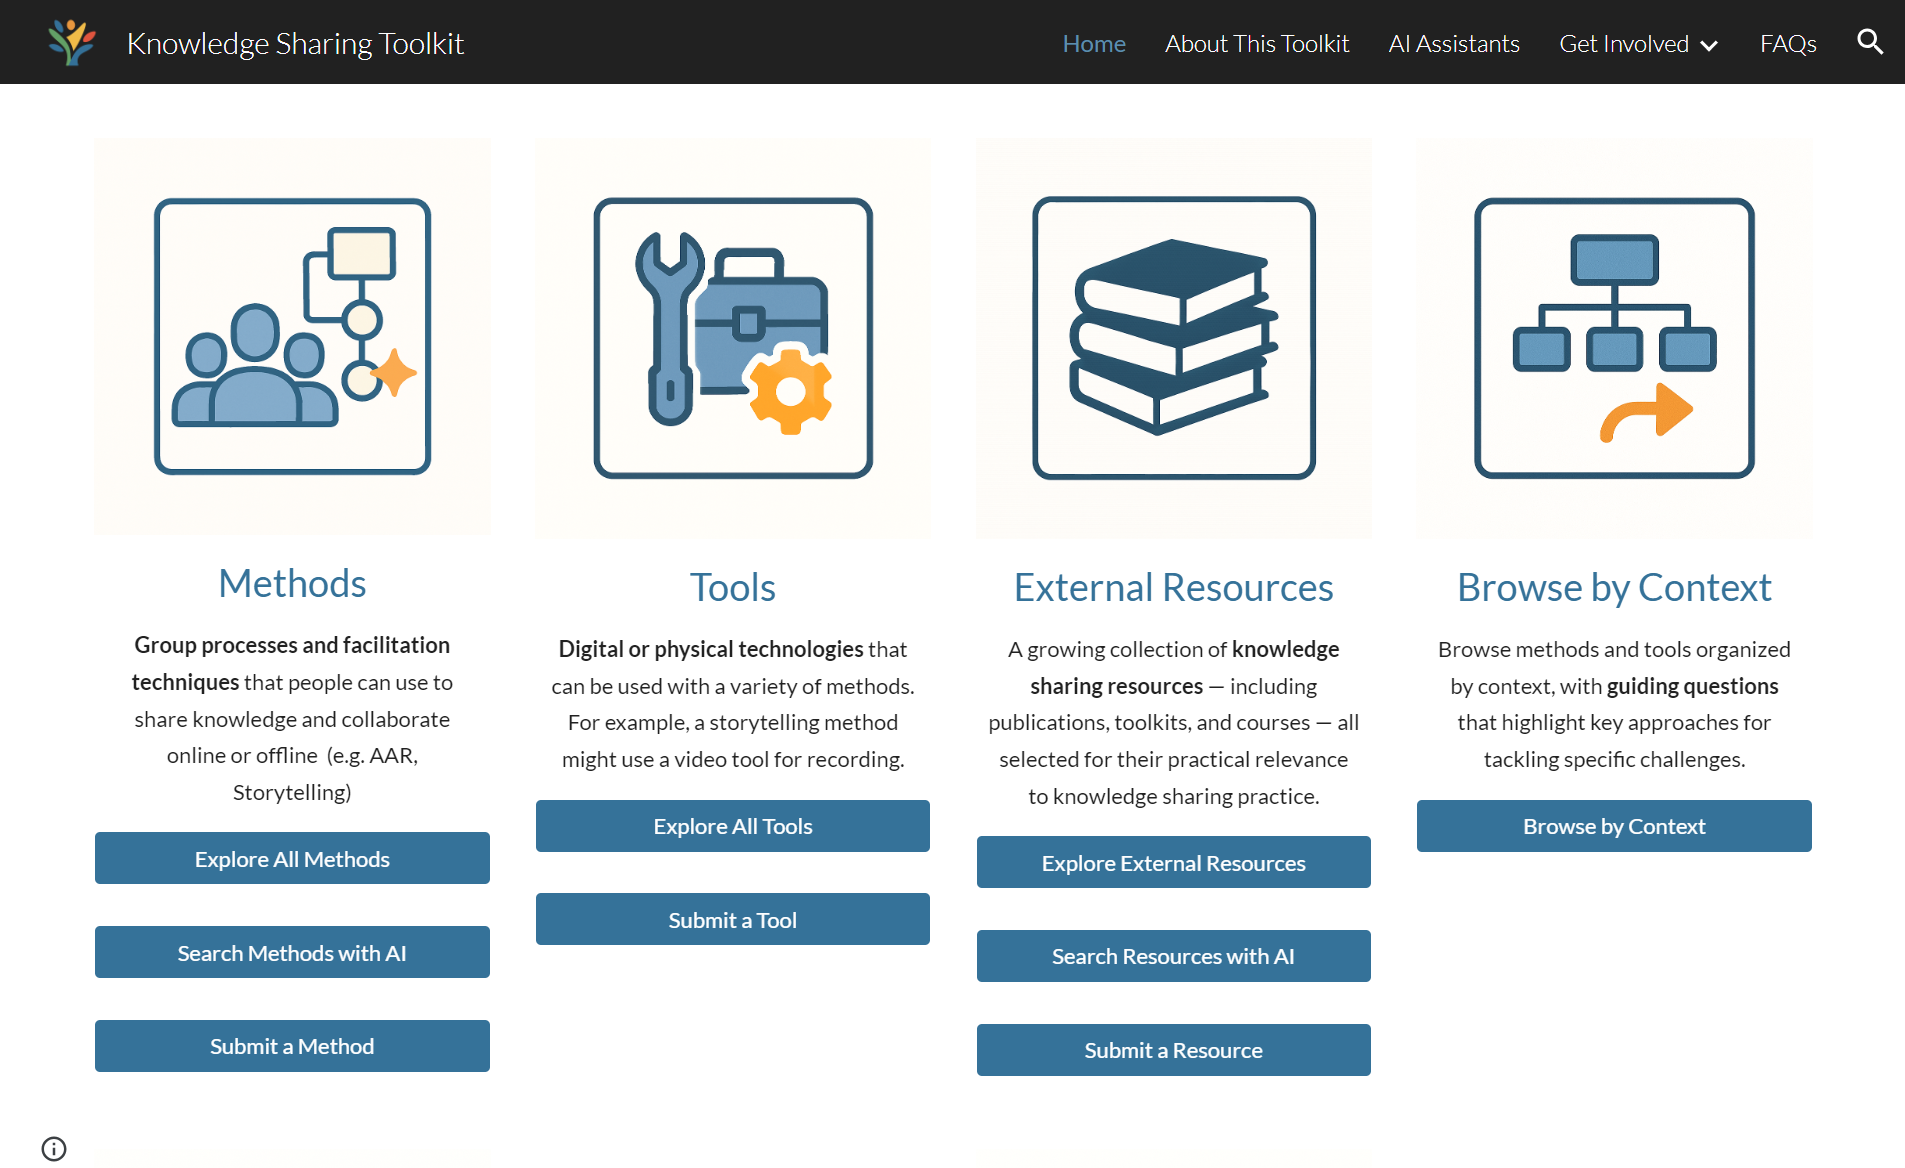1905x1168 pixels.
Task: Select the Home menu item
Action: click(1093, 43)
